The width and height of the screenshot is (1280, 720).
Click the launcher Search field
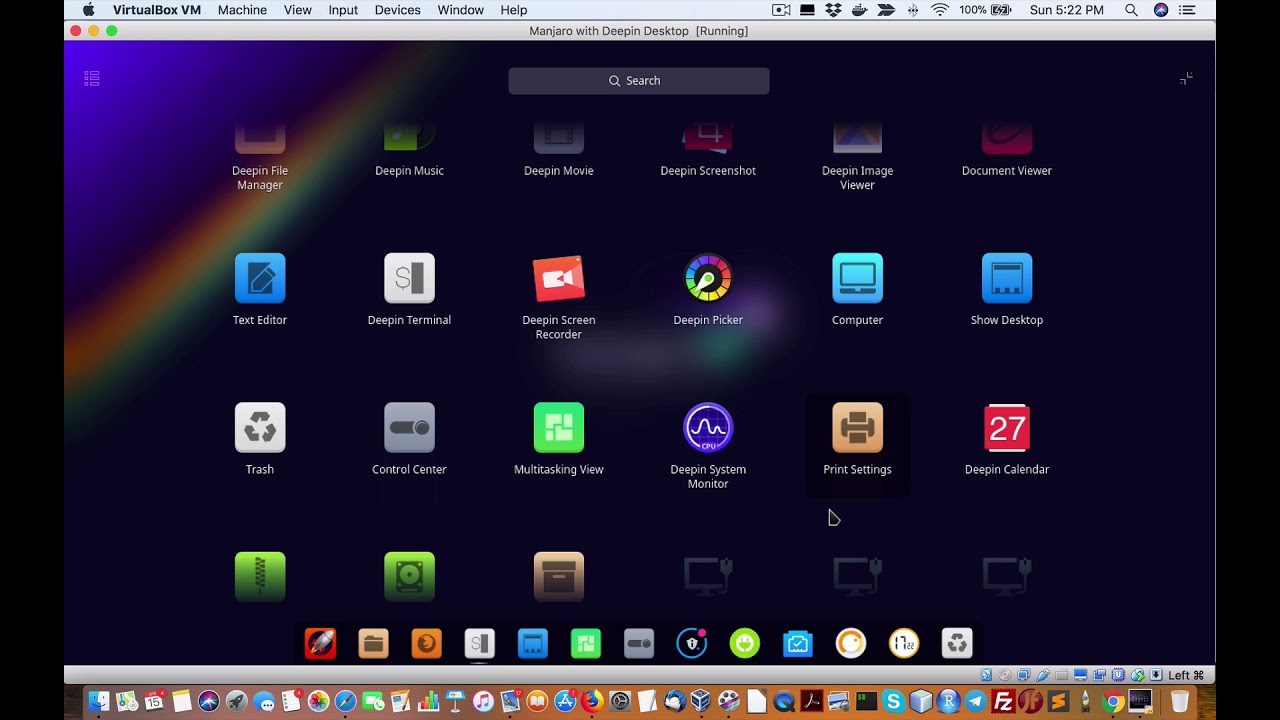pyautogui.click(x=639, y=81)
